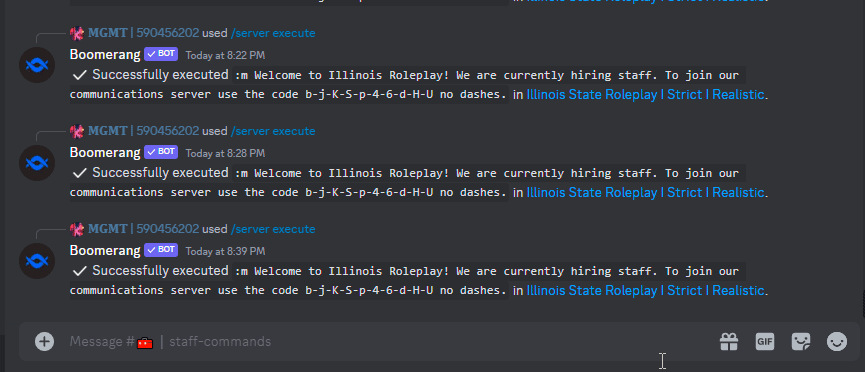Open the emoji picker smiley

[837, 342]
